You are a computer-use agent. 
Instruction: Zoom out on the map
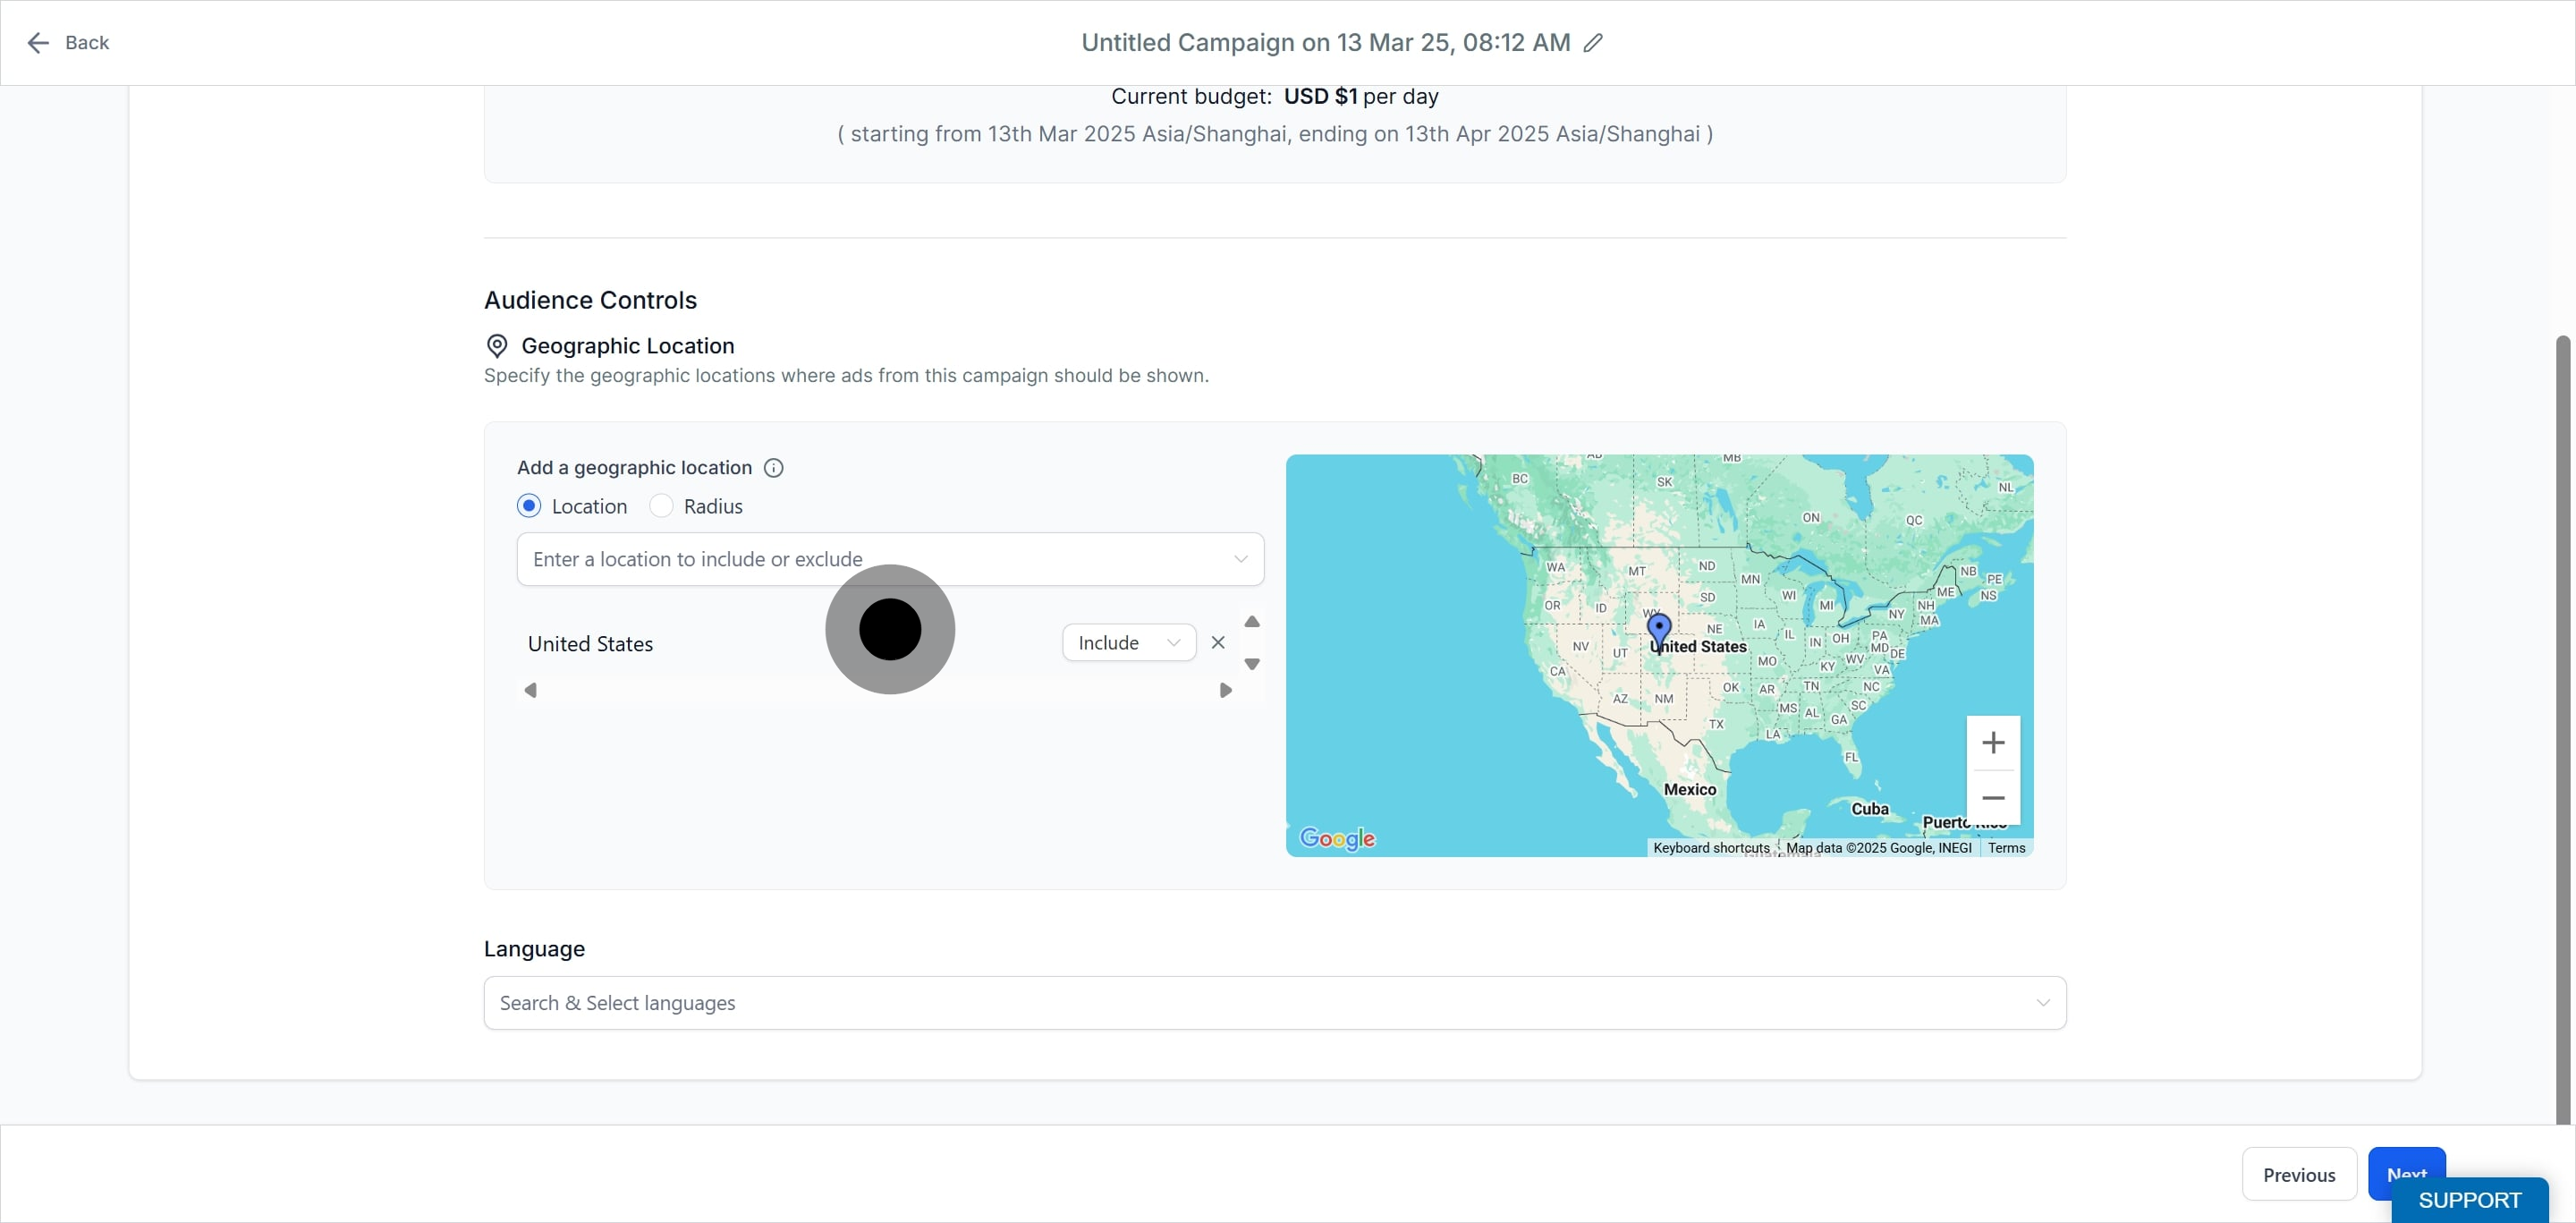1993,798
